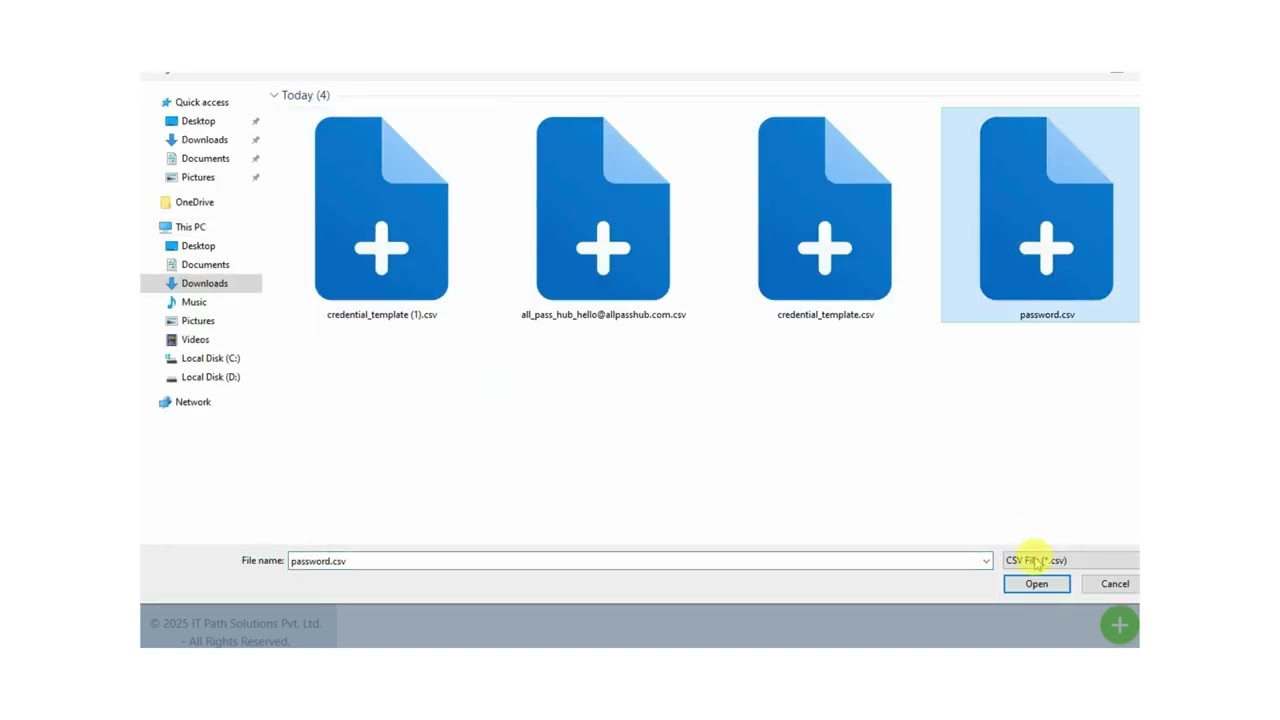
Task: Click the pinned Pictures icon under Quick access
Action: coord(172,177)
